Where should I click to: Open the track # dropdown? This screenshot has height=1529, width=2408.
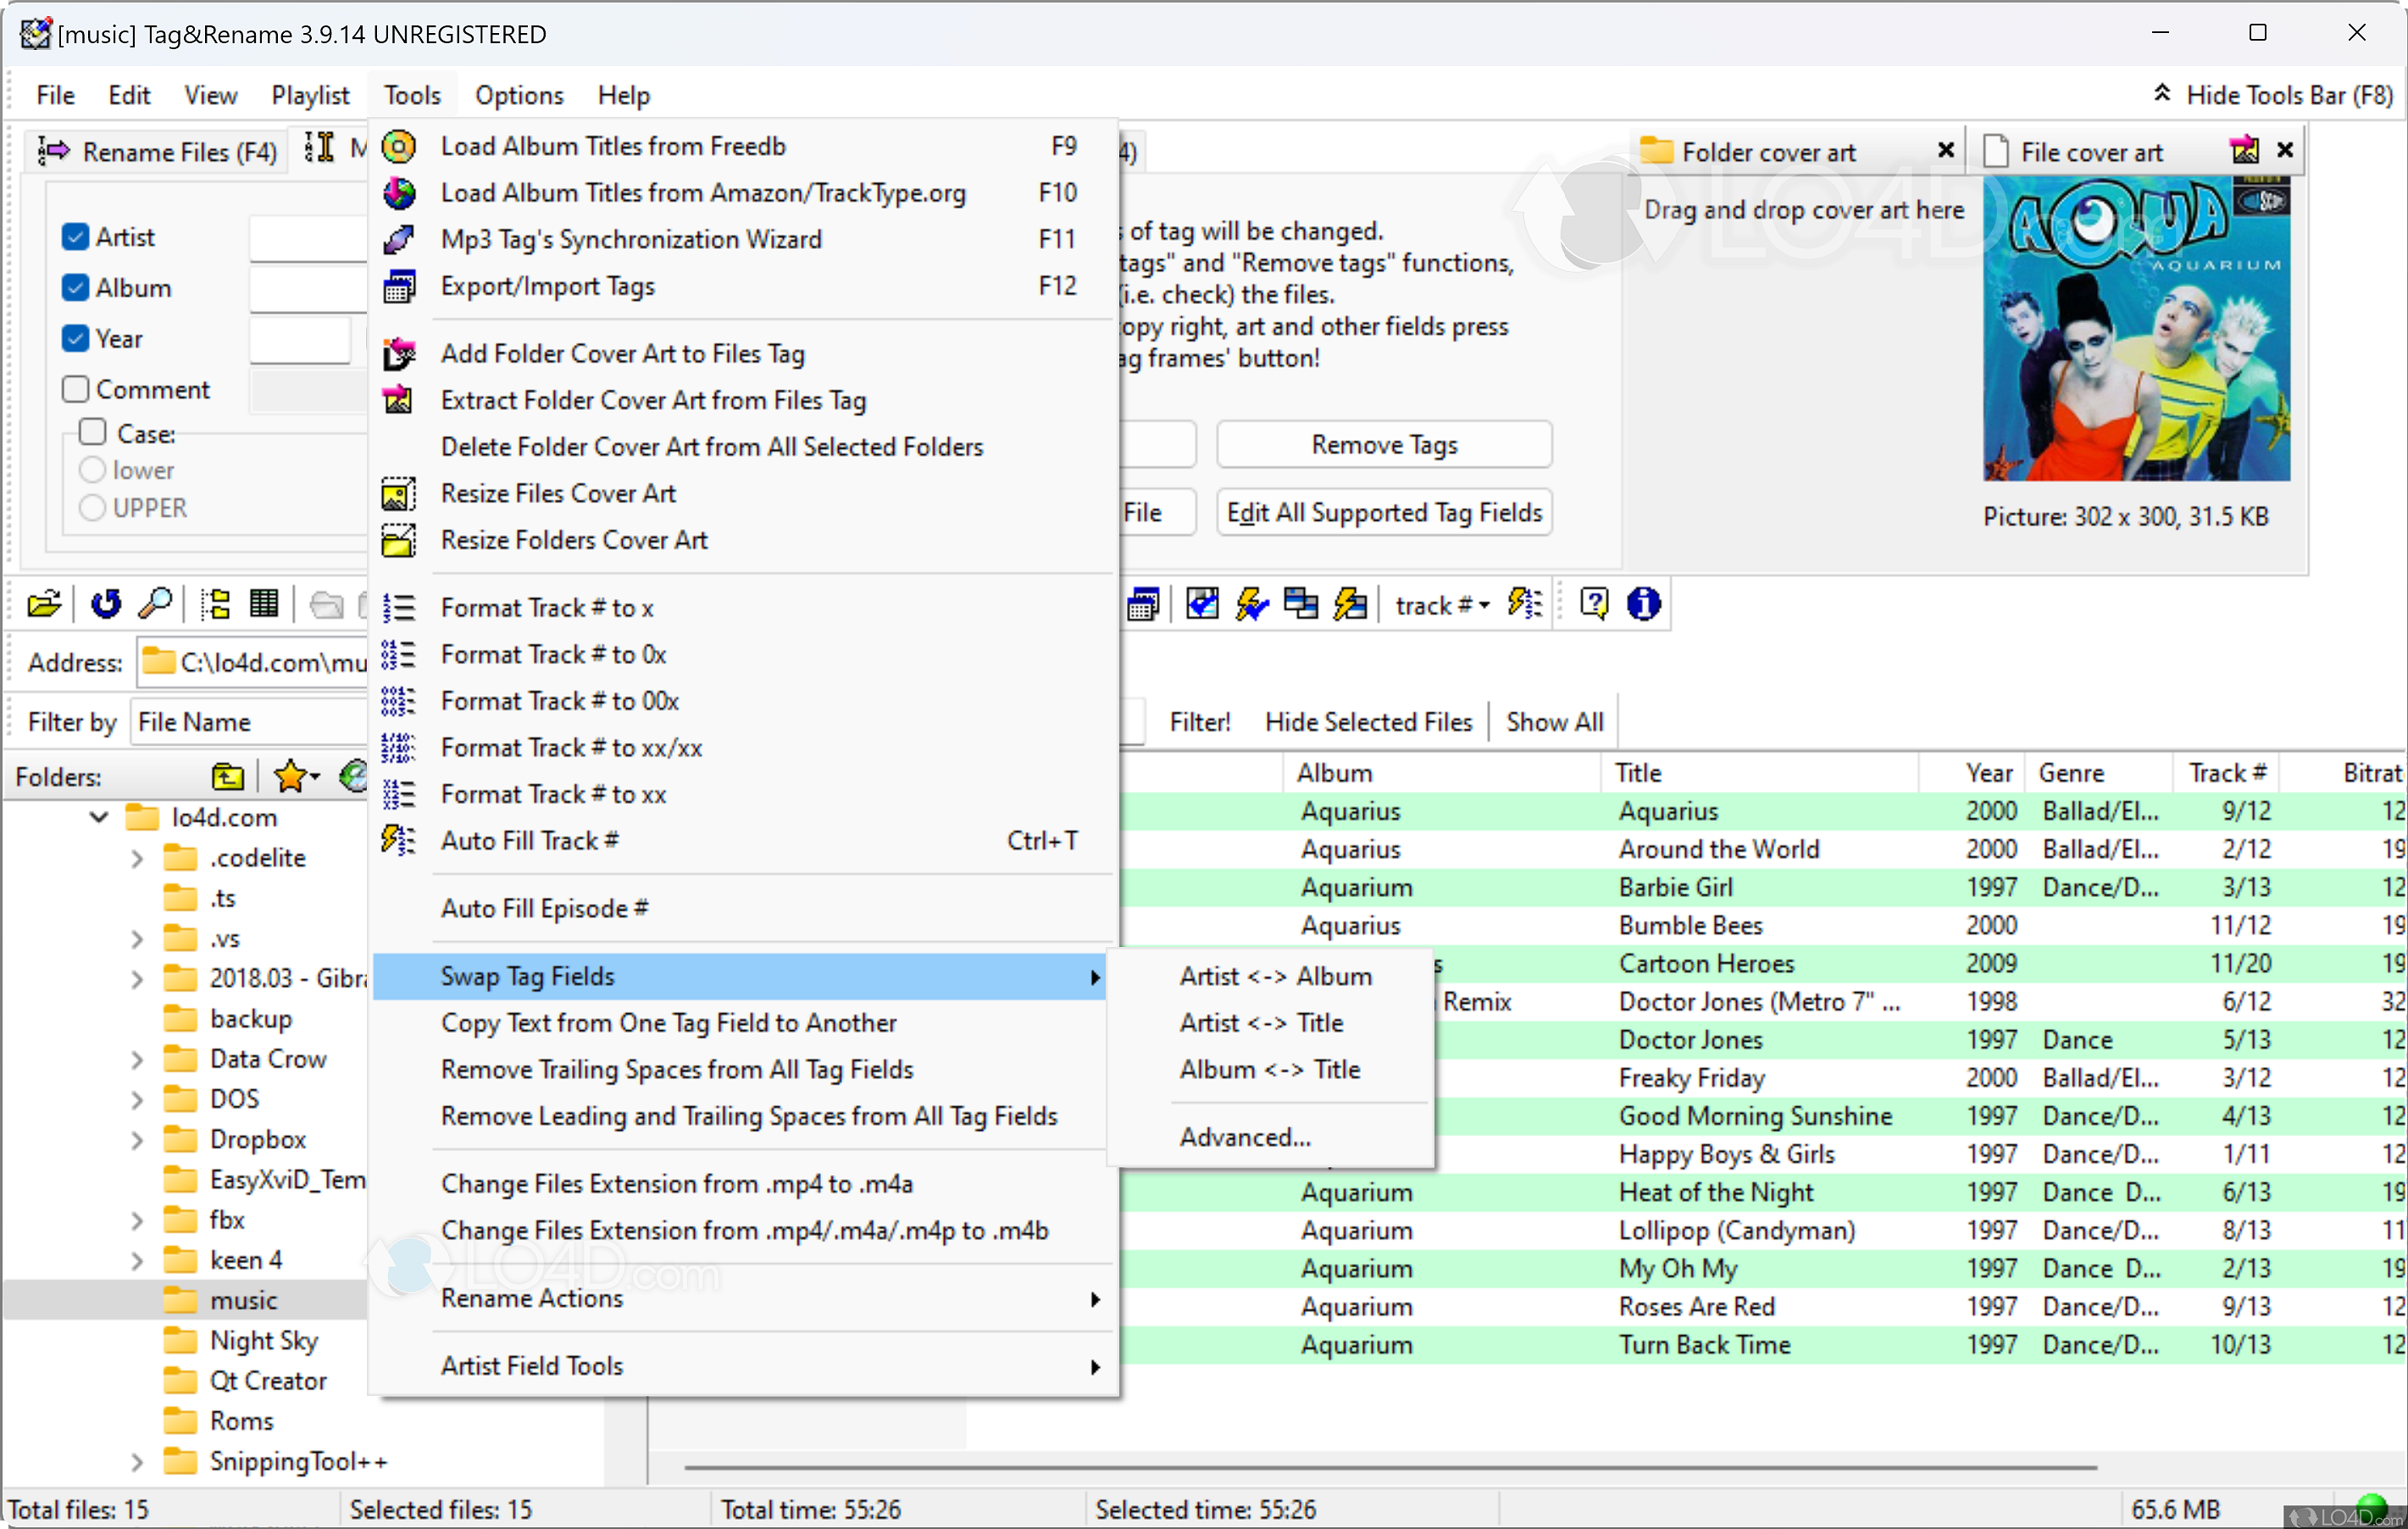click(1442, 604)
